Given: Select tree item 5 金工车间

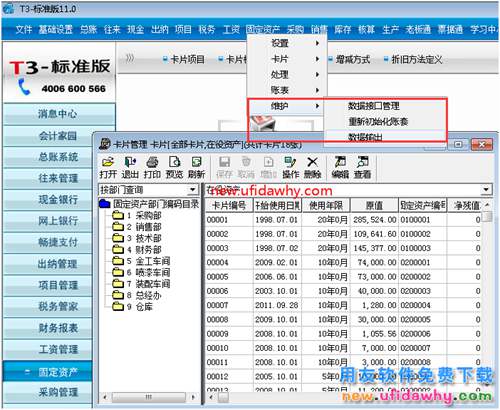Looking at the screenshot, I should pos(148,261).
